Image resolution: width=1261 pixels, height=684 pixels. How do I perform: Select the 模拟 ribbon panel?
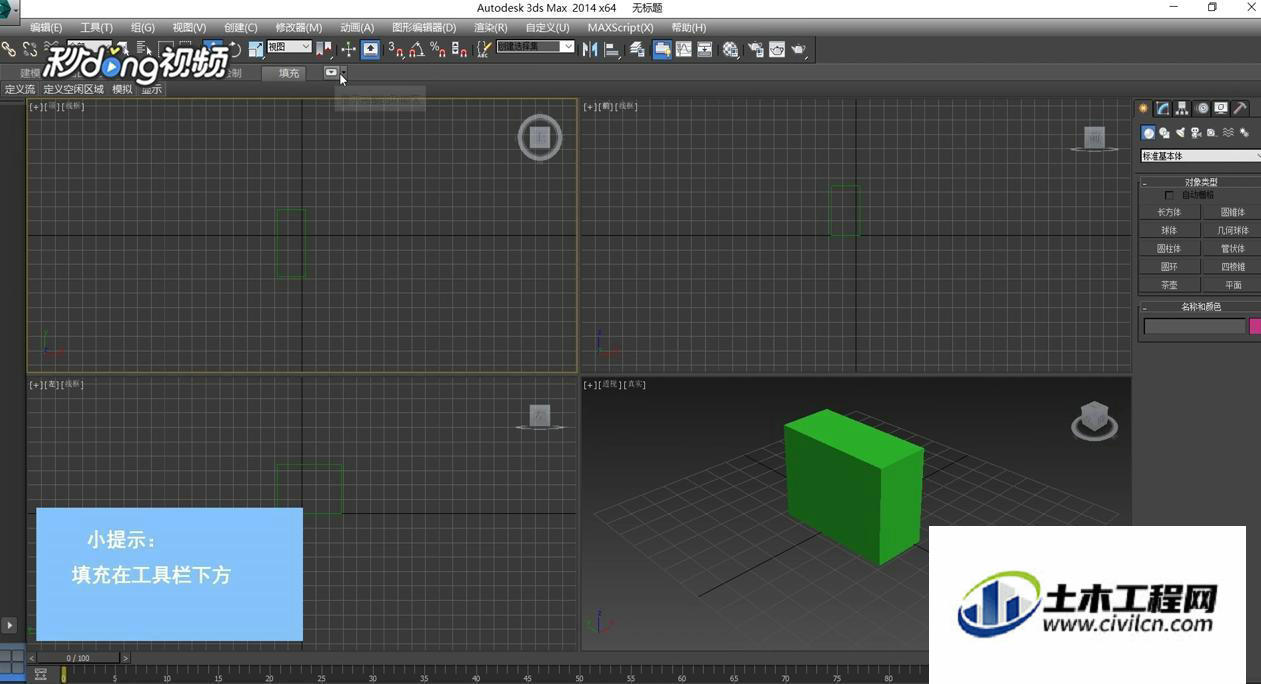pyautogui.click(x=122, y=90)
